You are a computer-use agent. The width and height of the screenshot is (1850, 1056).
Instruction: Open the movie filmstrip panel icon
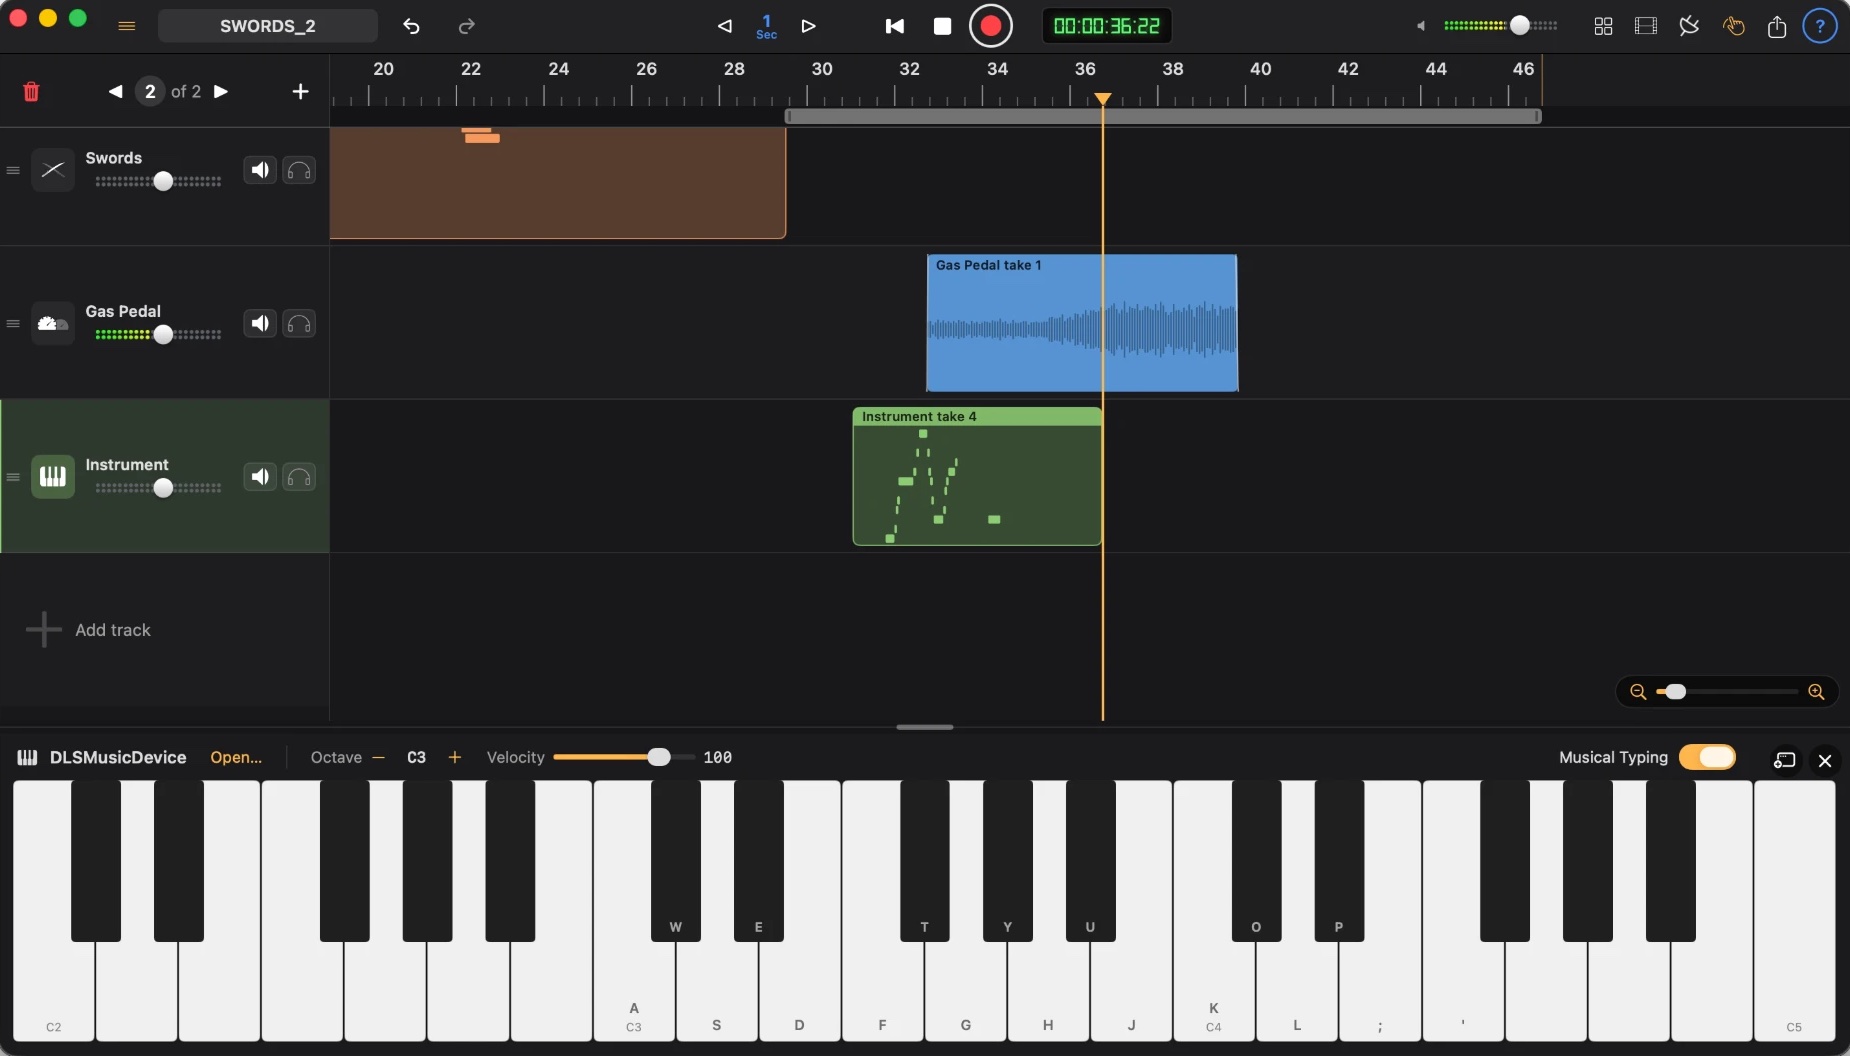coord(1646,26)
